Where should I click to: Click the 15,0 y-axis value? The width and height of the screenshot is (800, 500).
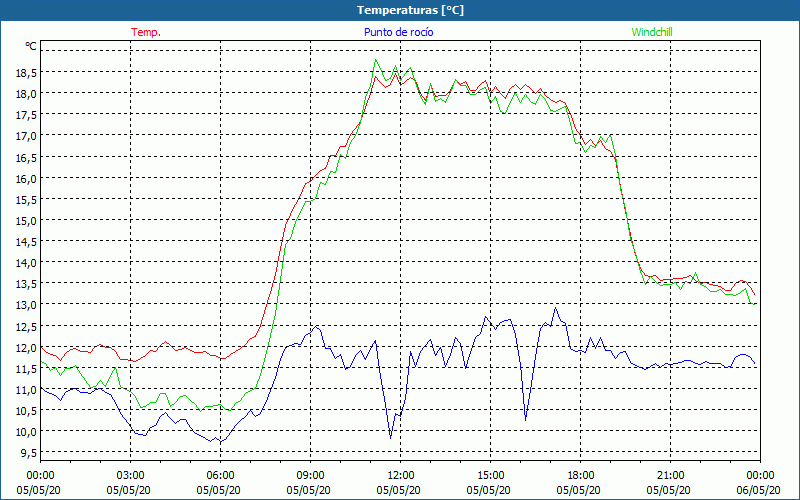(x=26, y=221)
